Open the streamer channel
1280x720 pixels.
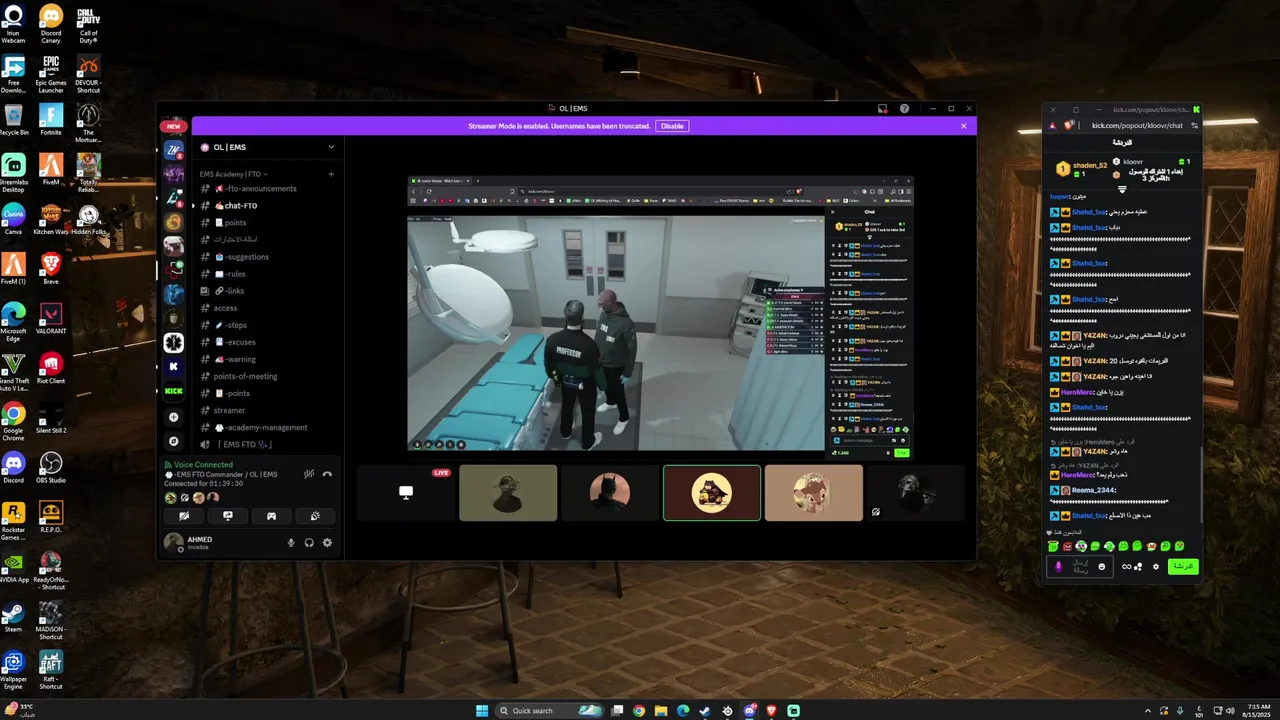point(229,410)
